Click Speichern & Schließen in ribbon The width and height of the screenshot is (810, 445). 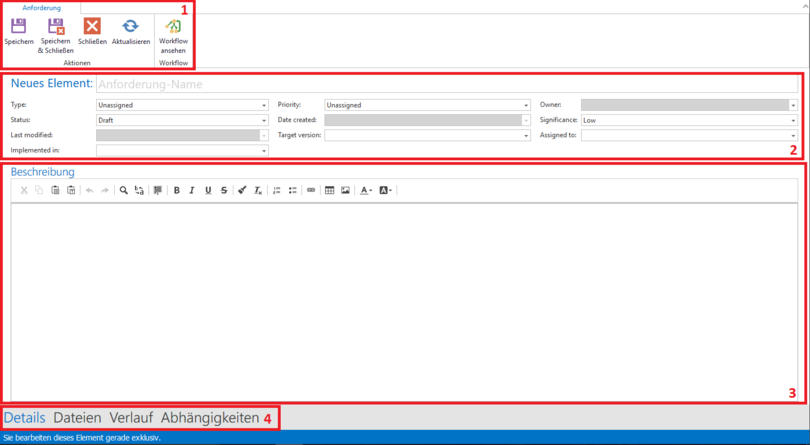[x=56, y=28]
